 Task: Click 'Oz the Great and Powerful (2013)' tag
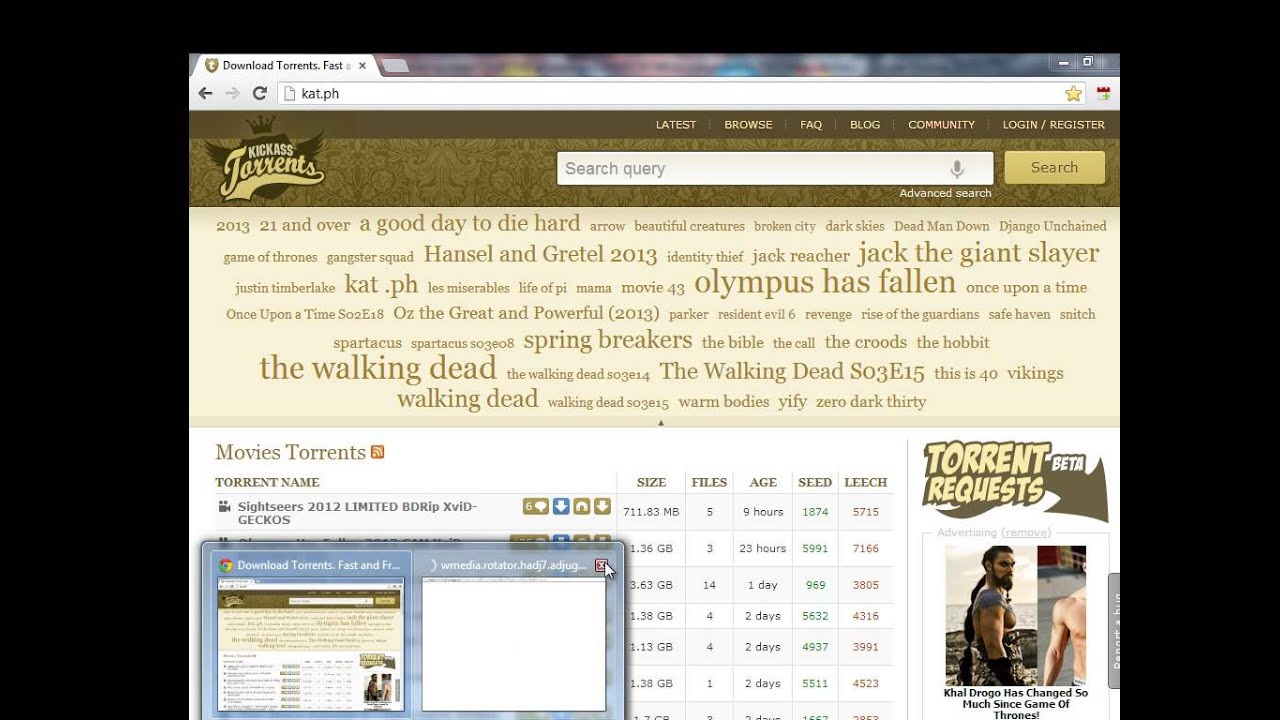526,313
